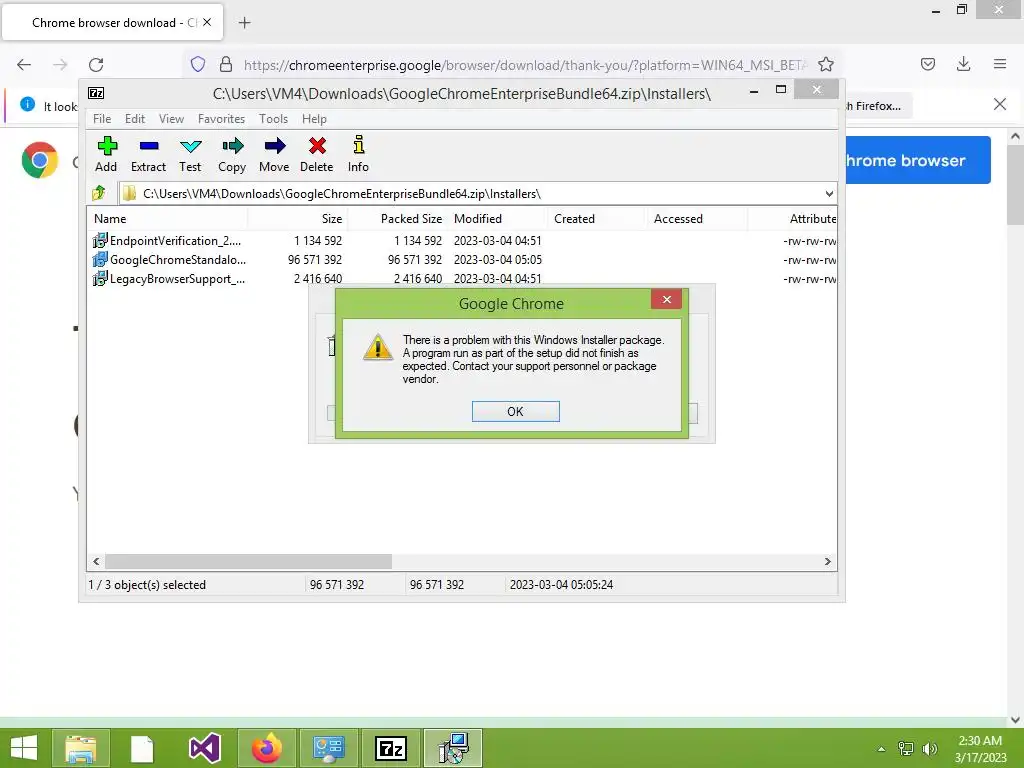Viewport: 1024px width, 768px height.
Task: Expand the 7-Zip address path dropdown
Action: click(x=829, y=193)
